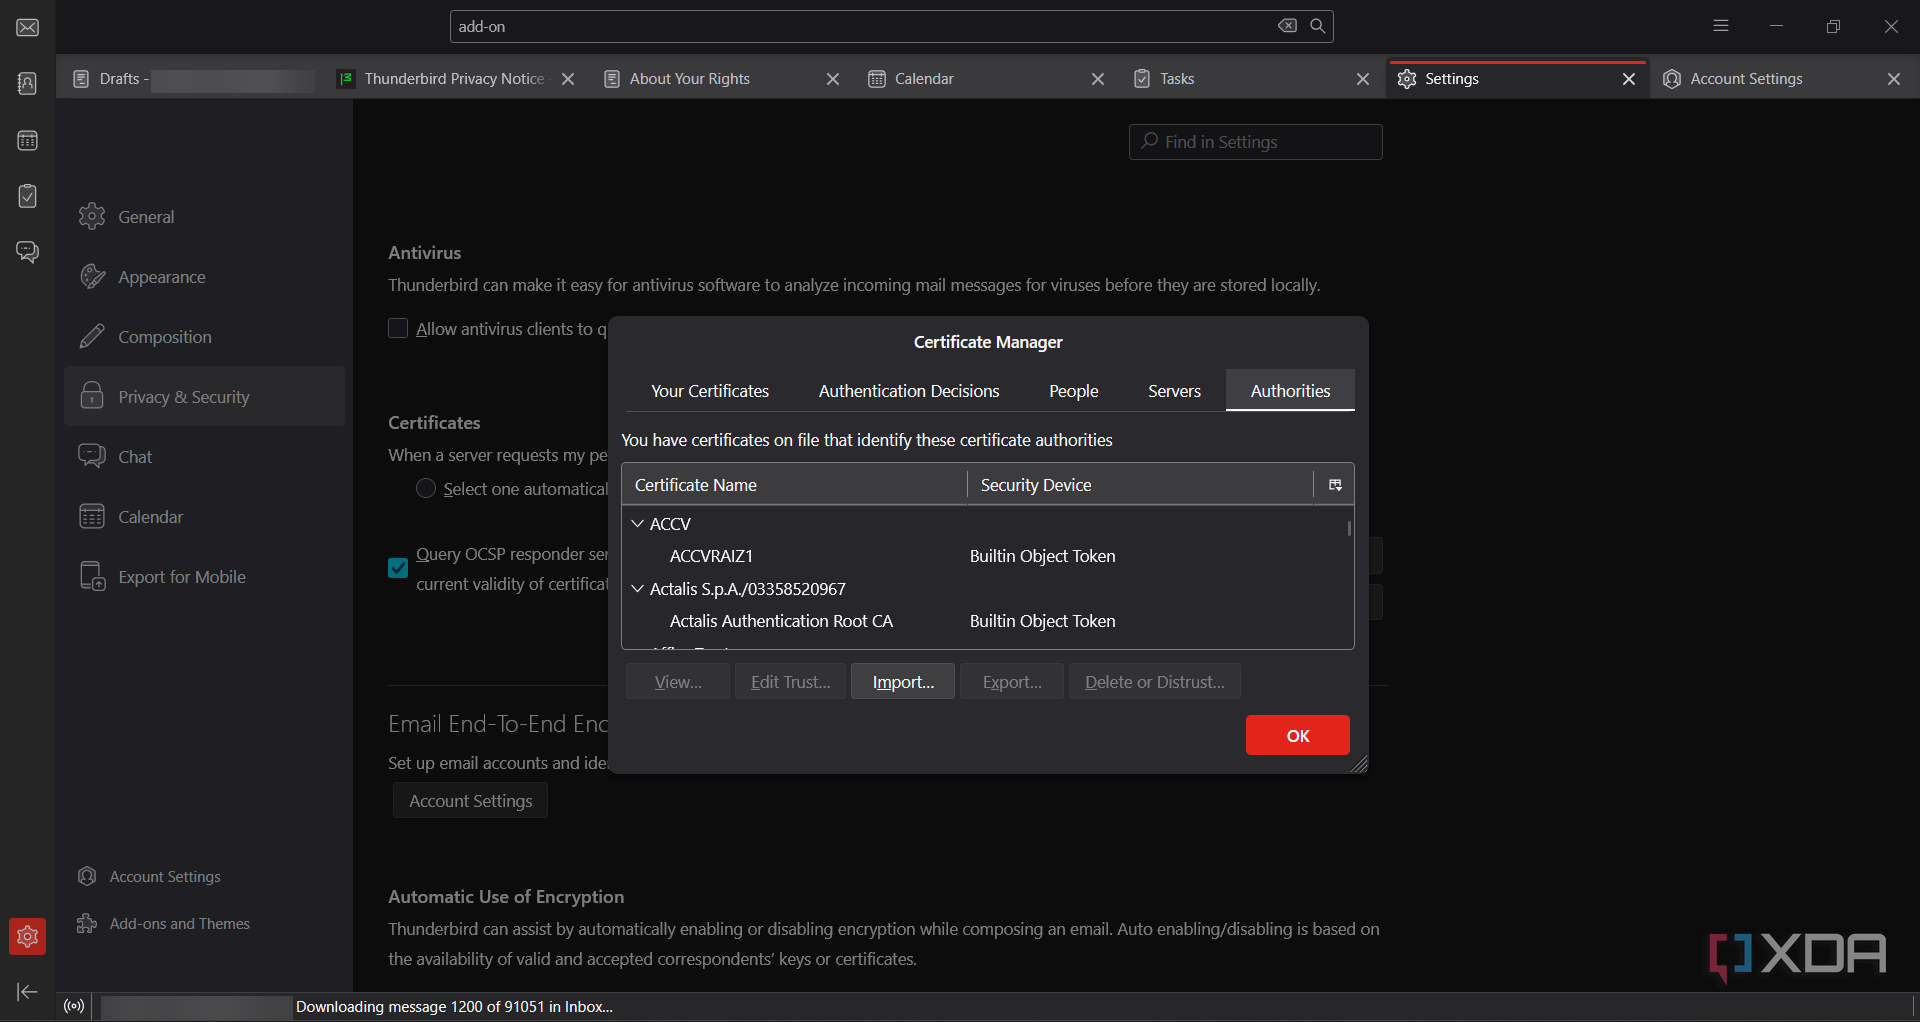
Task: Open General settings category
Action: pyautogui.click(x=204, y=217)
